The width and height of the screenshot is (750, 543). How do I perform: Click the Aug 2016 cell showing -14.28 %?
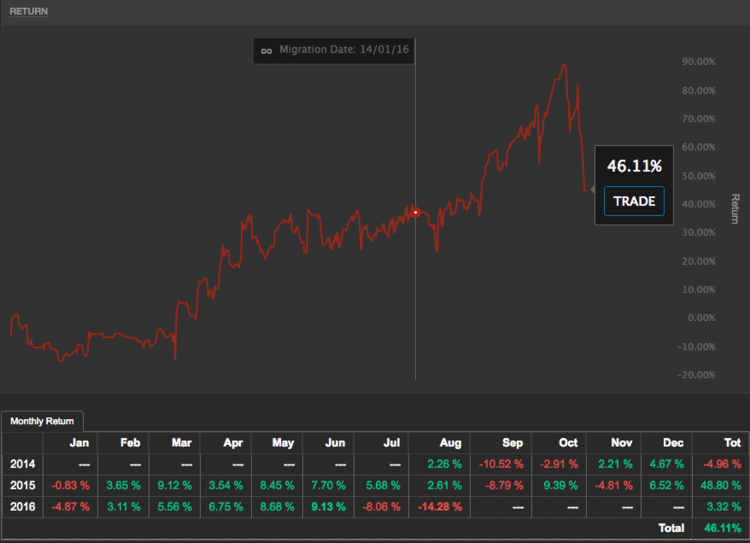[x=443, y=506]
